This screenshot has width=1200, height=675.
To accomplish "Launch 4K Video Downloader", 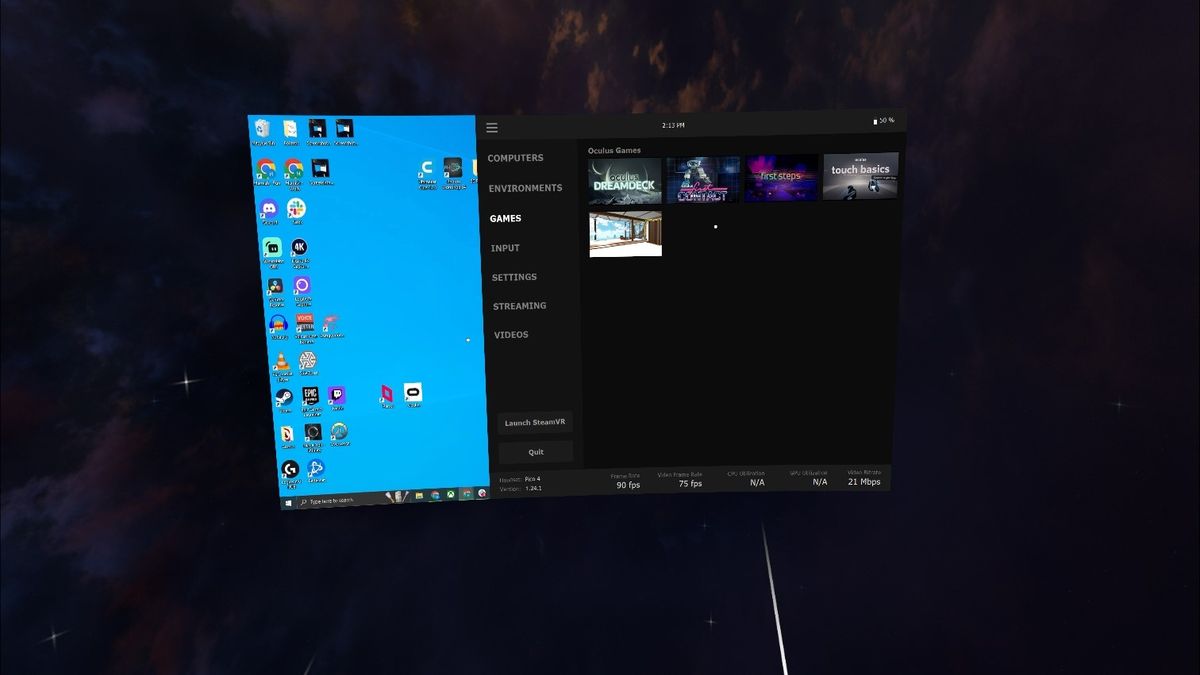I will tap(297, 248).
